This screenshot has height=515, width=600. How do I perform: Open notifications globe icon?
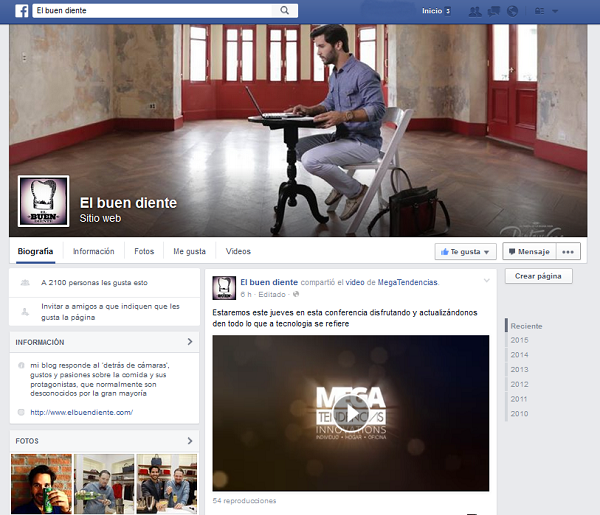(512, 11)
